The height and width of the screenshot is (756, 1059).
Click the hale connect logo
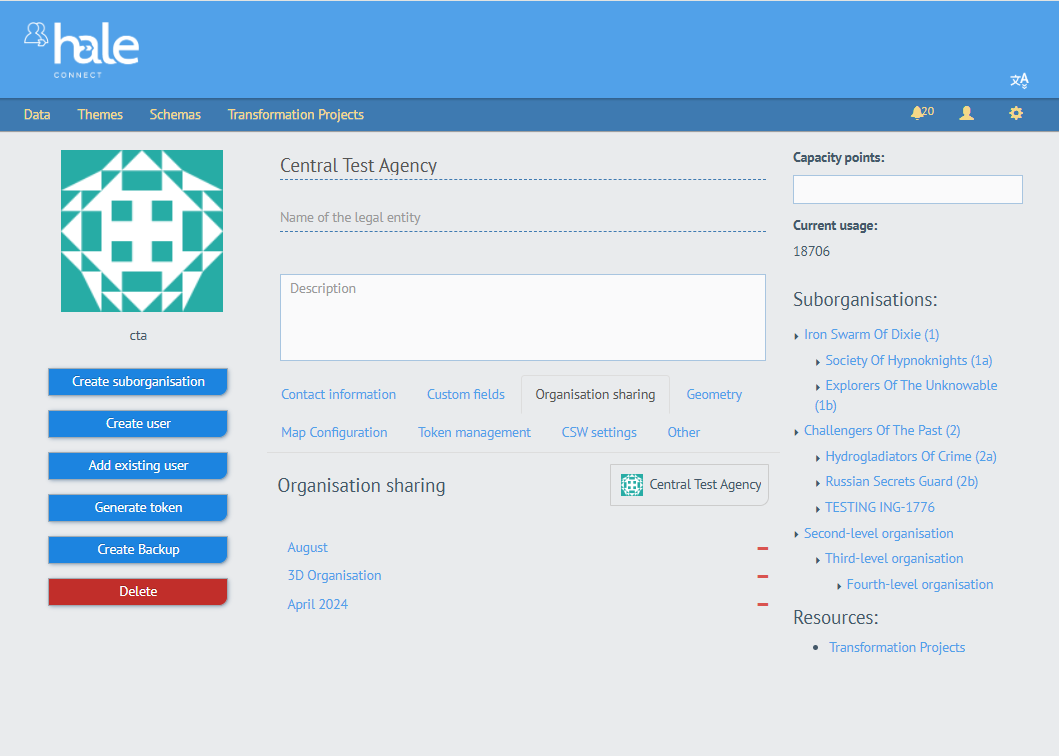[84, 47]
